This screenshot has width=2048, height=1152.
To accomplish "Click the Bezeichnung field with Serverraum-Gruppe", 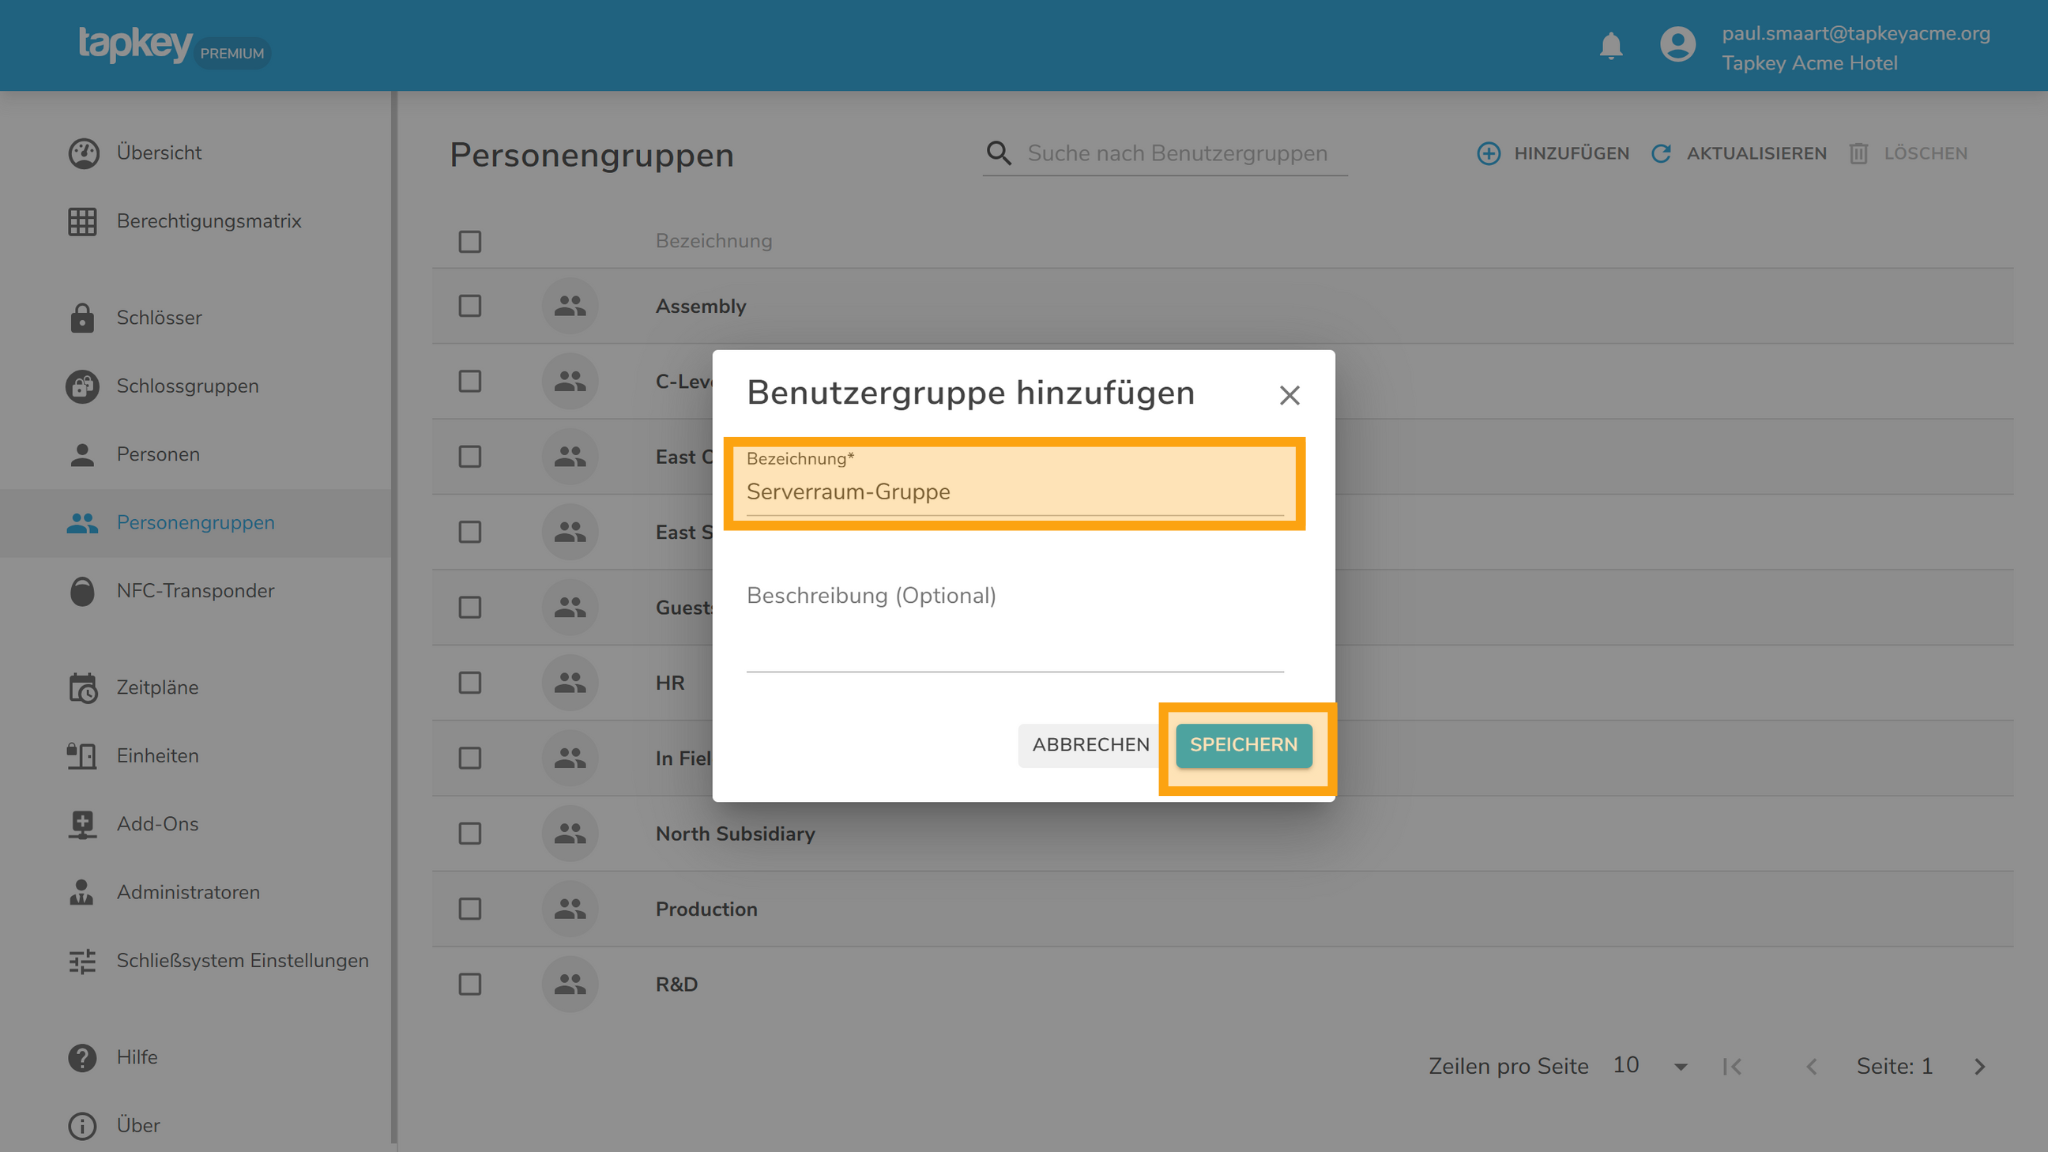I will tap(1015, 483).
